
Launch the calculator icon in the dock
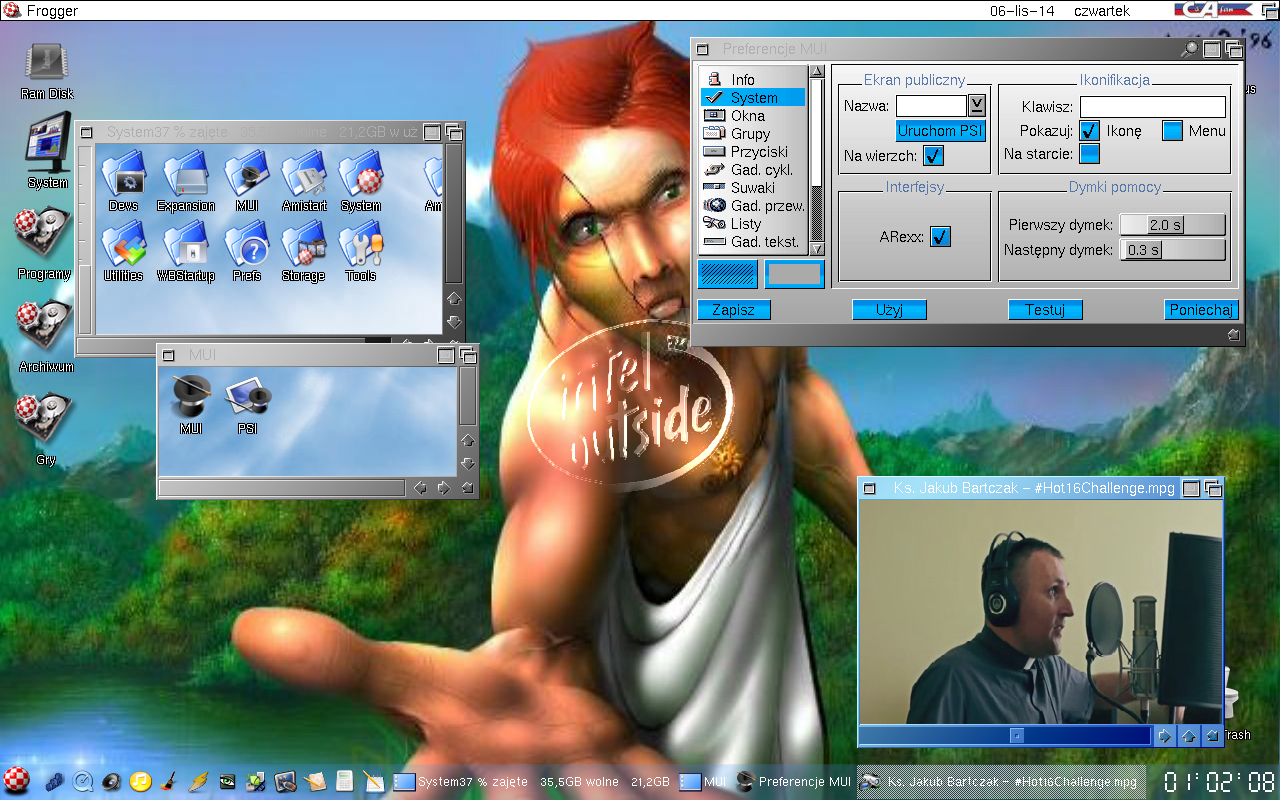point(344,781)
